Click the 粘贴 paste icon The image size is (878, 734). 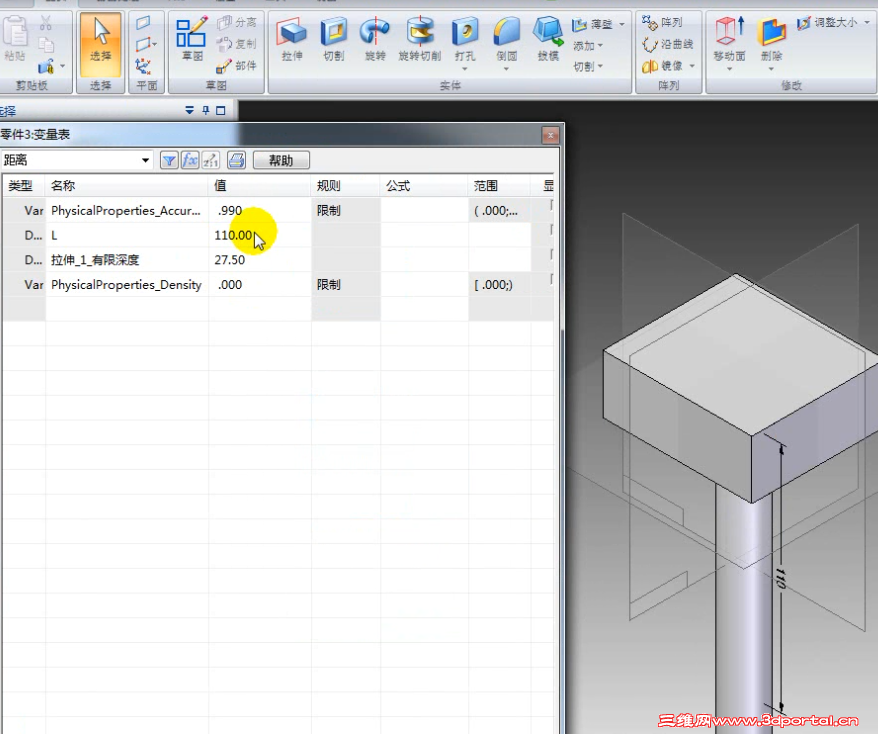pos(15,38)
